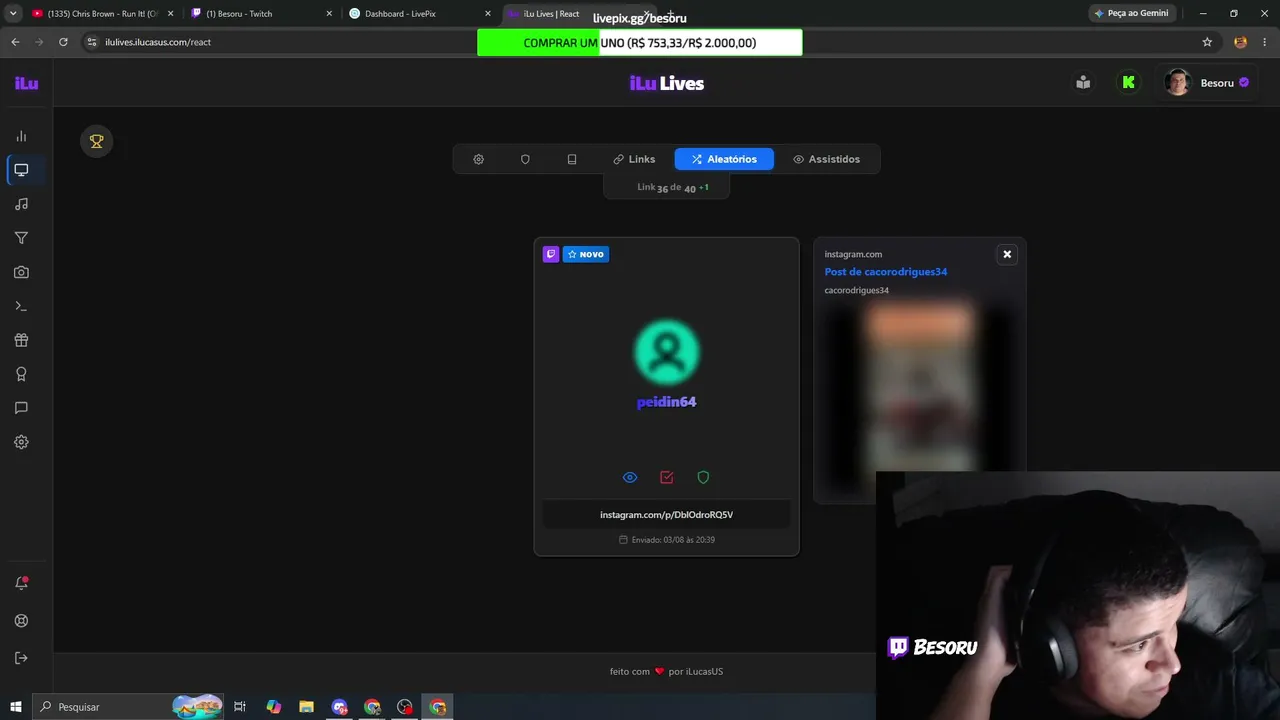Open the gear settings tab in toolbar
Image resolution: width=1280 pixels, height=720 pixels.
(x=478, y=159)
